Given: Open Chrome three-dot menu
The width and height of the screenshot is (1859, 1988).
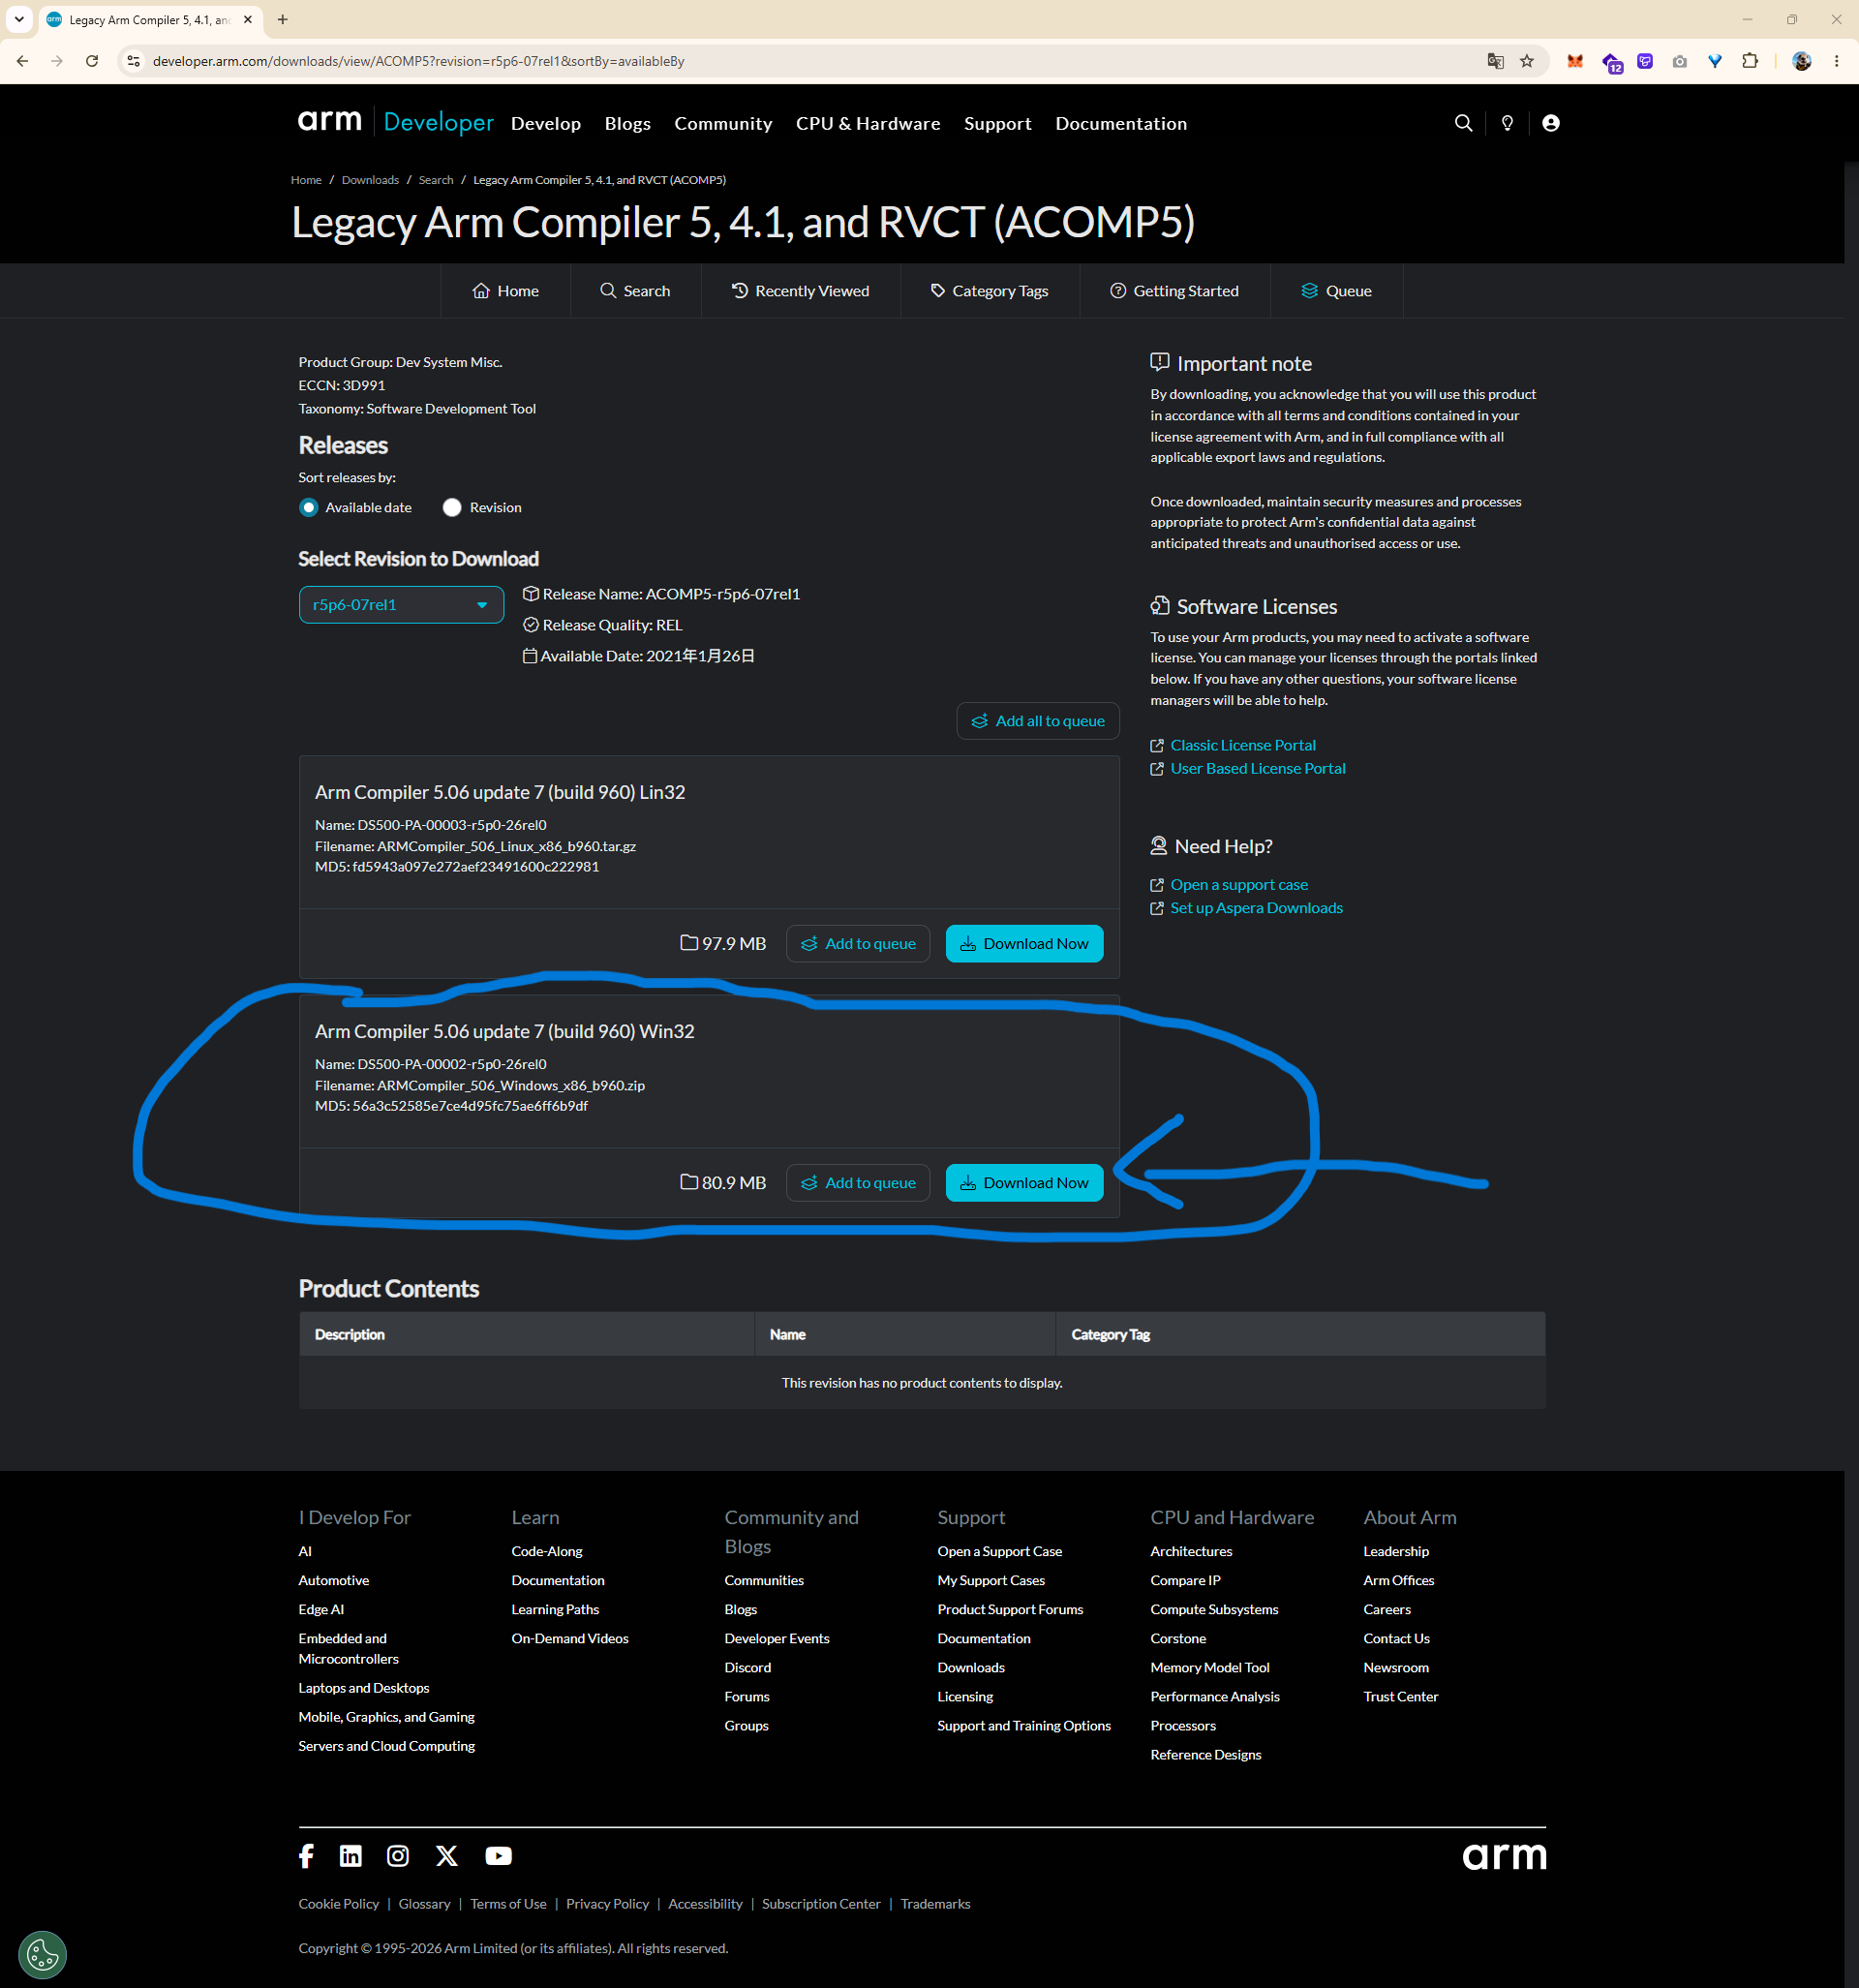Looking at the screenshot, I should pyautogui.click(x=1837, y=61).
